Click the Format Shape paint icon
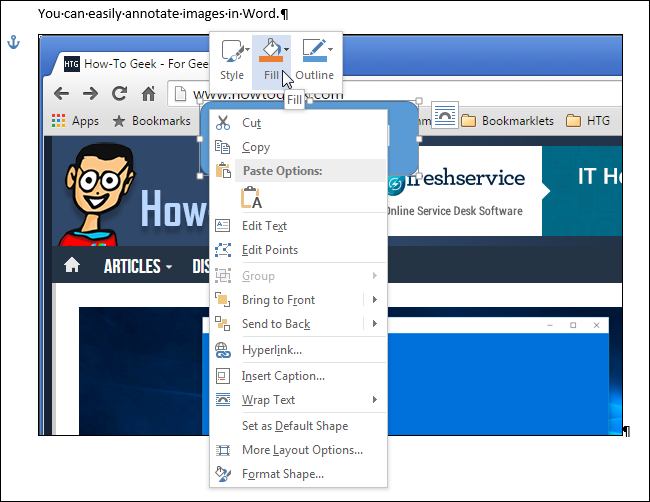Screen dimensions: 650x502 click(x=223, y=473)
